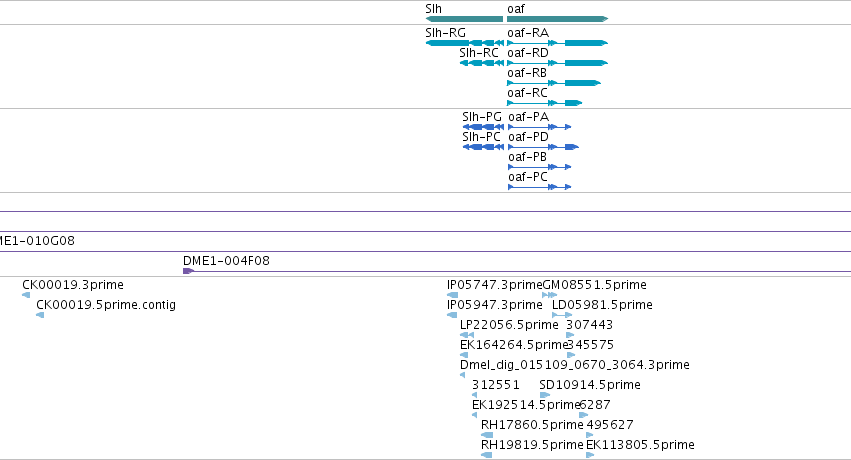Click the LD05981.5prime arrow glyph
Screen dimensions: 851x460
pyautogui.click(x=562, y=315)
